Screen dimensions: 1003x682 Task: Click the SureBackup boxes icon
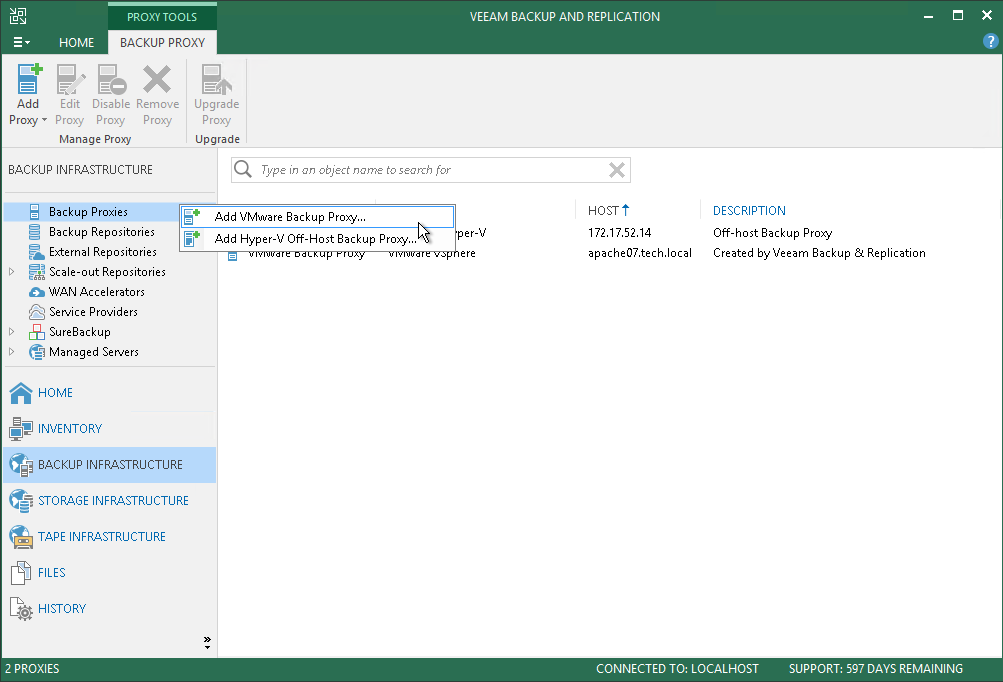click(x=36, y=332)
